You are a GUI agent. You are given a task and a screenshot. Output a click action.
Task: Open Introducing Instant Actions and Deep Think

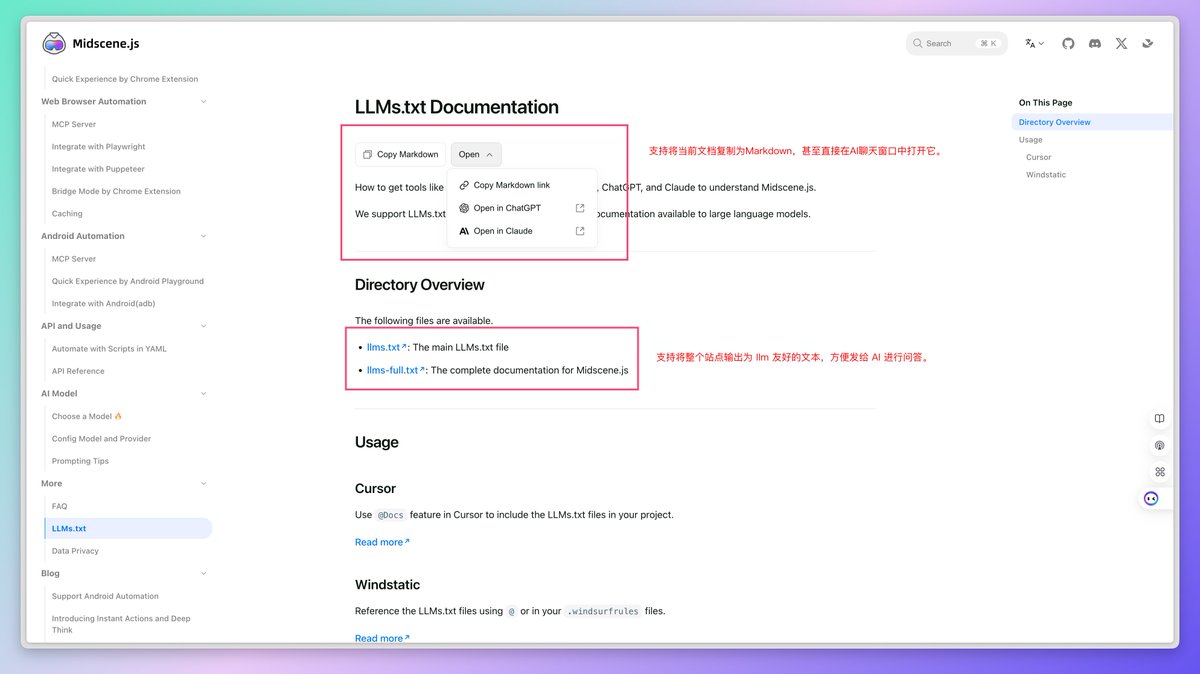pos(121,624)
